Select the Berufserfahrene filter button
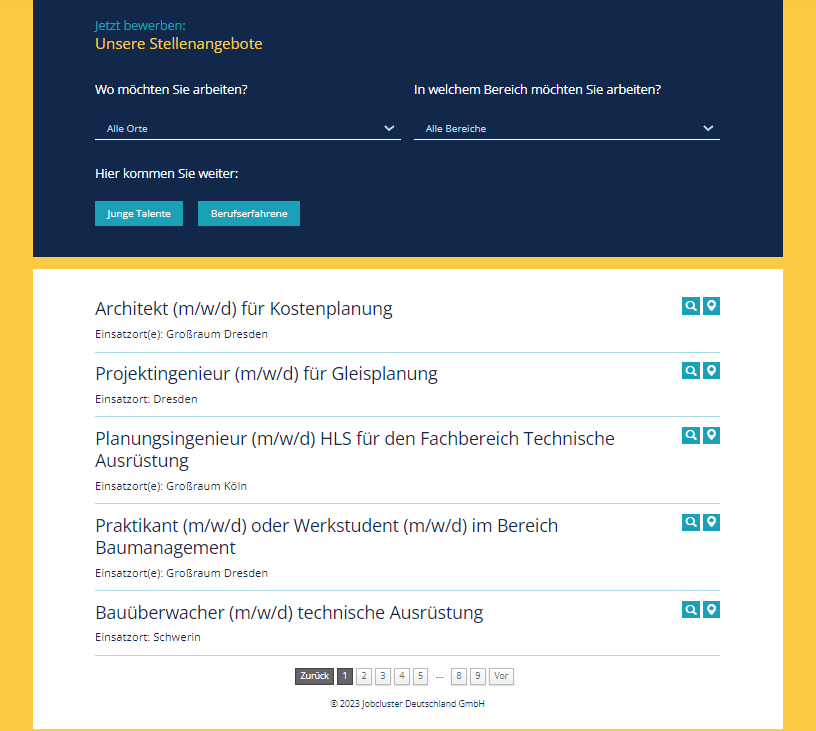This screenshot has width=816, height=731. (249, 214)
